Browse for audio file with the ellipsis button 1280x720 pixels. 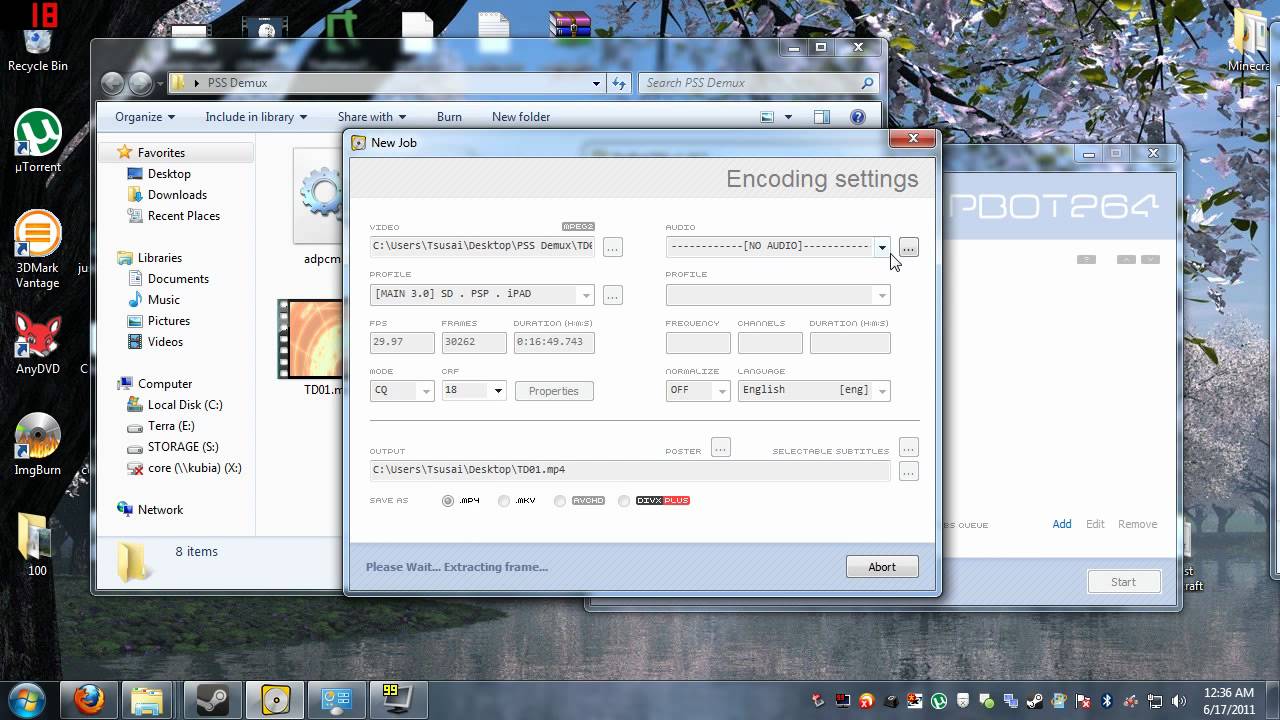(x=908, y=247)
